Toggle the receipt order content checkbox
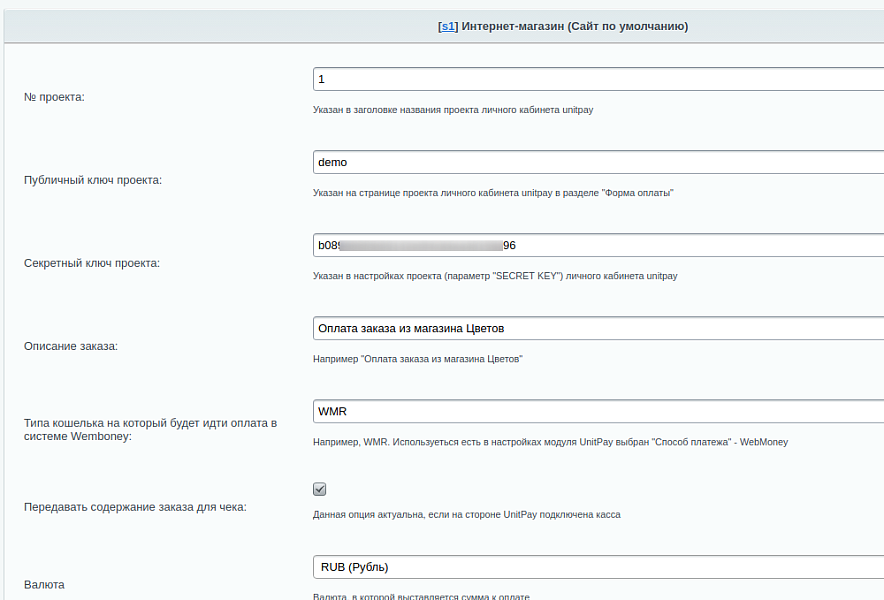The width and height of the screenshot is (884, 600). click(x=320, y=489)
